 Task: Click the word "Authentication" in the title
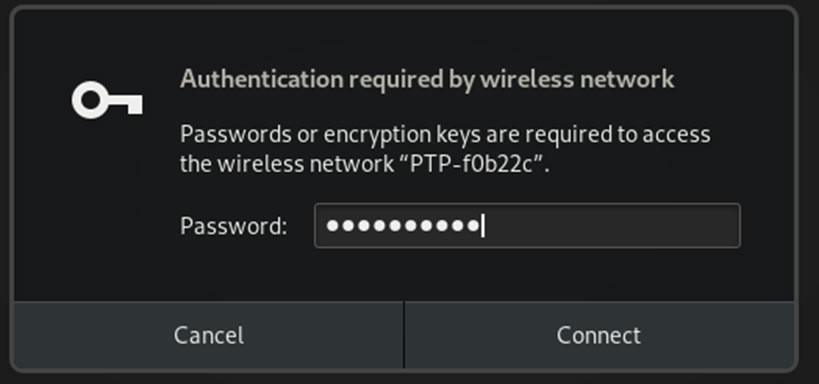pyautogui.click(x=262, y=79)
